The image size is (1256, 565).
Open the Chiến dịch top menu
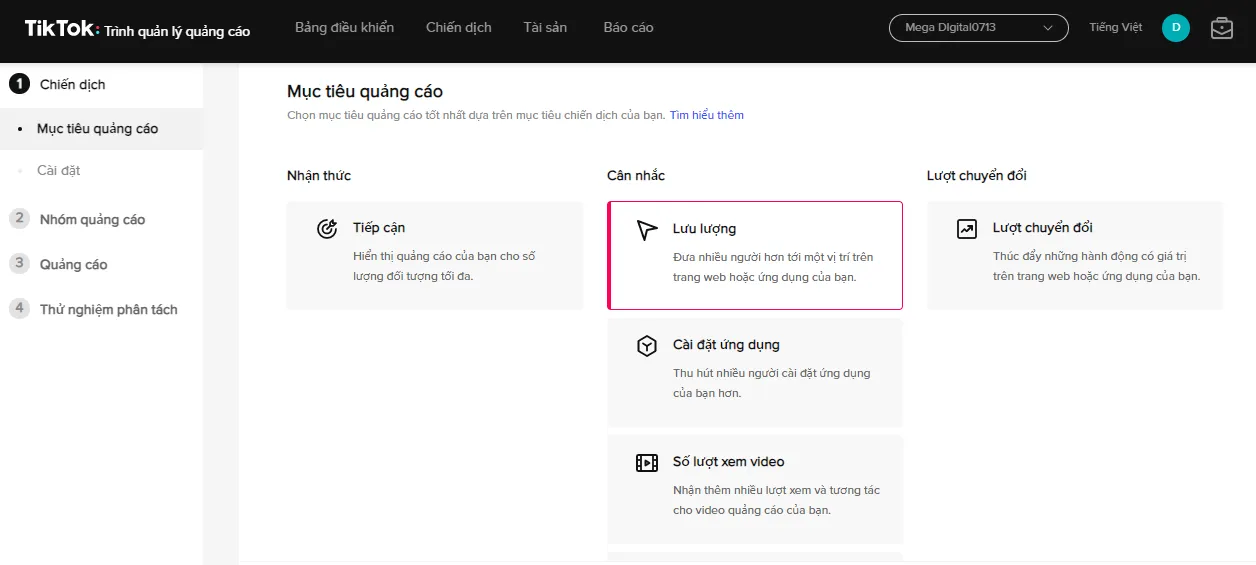pyautogui.click(x=459, y=28)
